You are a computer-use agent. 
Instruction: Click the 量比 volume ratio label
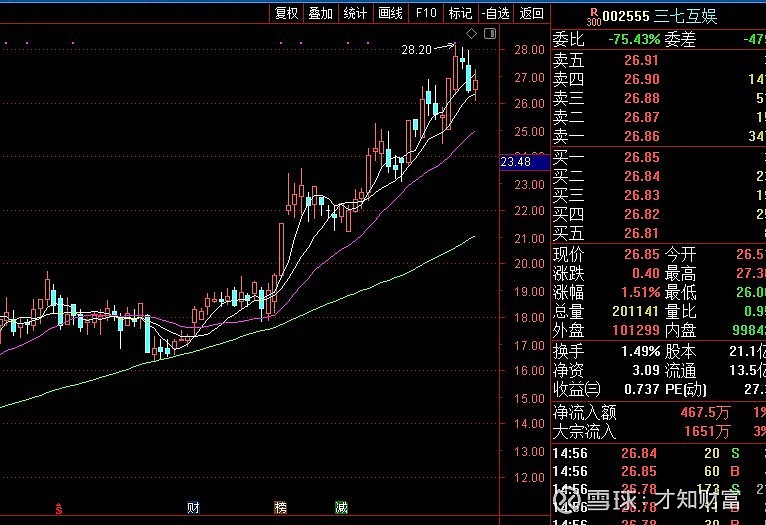680,312
